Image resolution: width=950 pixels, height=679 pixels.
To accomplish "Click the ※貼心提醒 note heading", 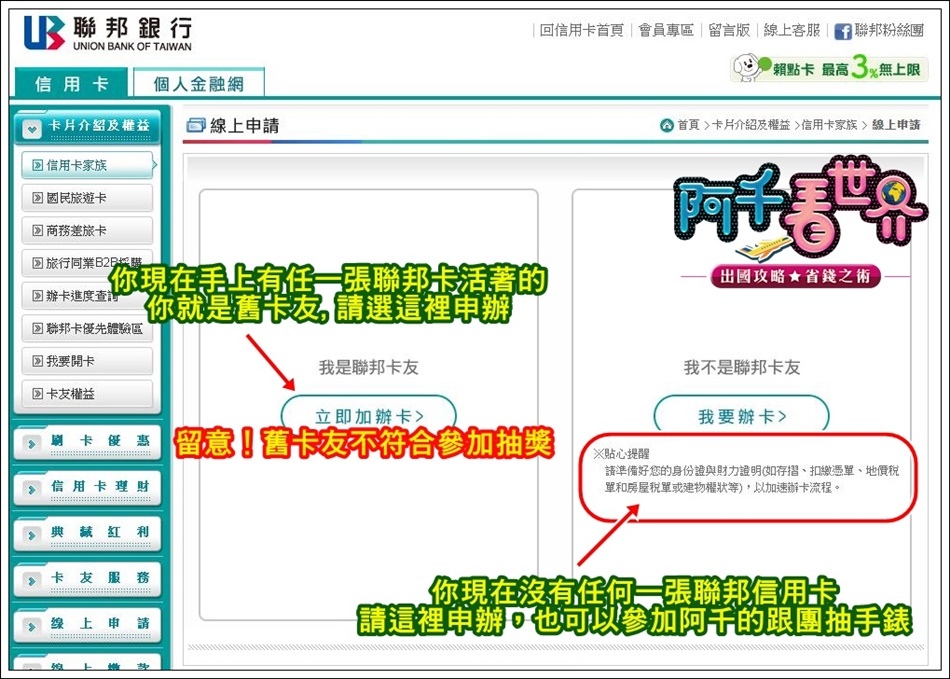I will point(620,453).
